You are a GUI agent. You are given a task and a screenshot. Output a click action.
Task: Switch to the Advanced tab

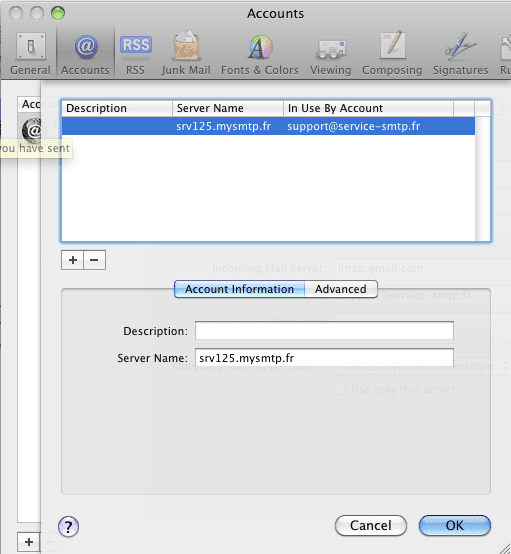pos(341,289)
